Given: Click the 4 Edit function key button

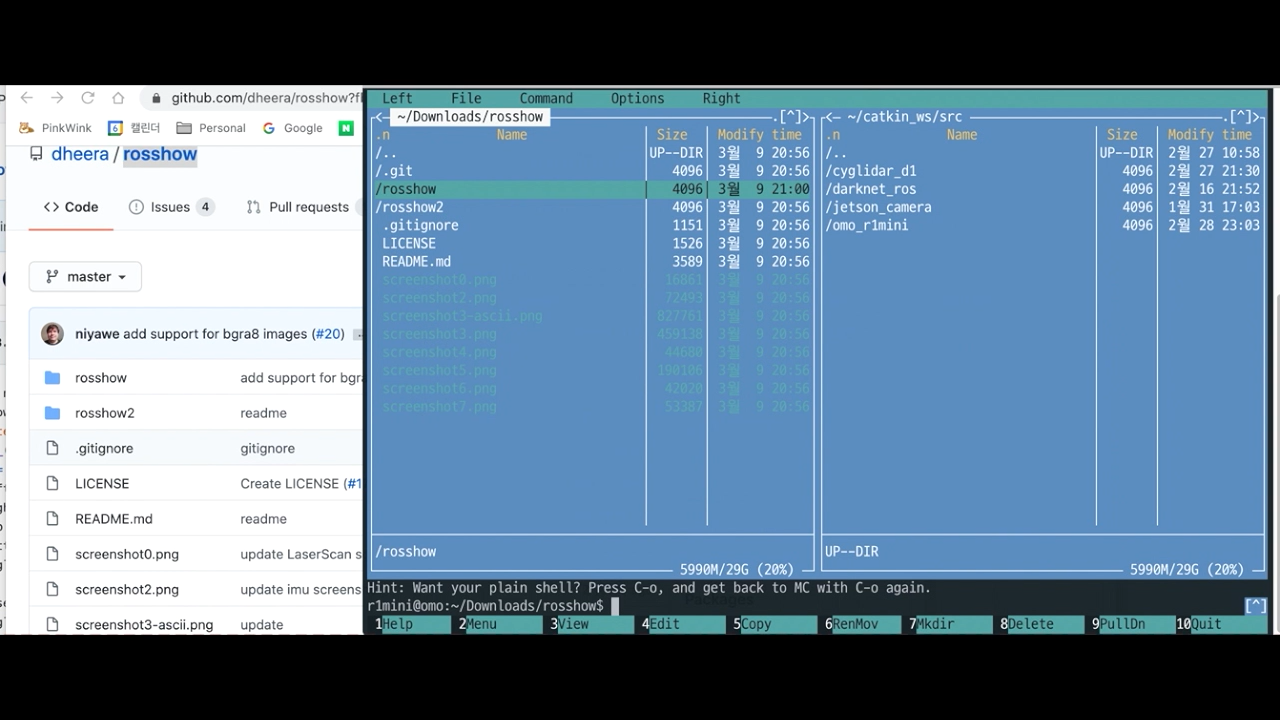Looking at the screenshot, I should point(684,624).
